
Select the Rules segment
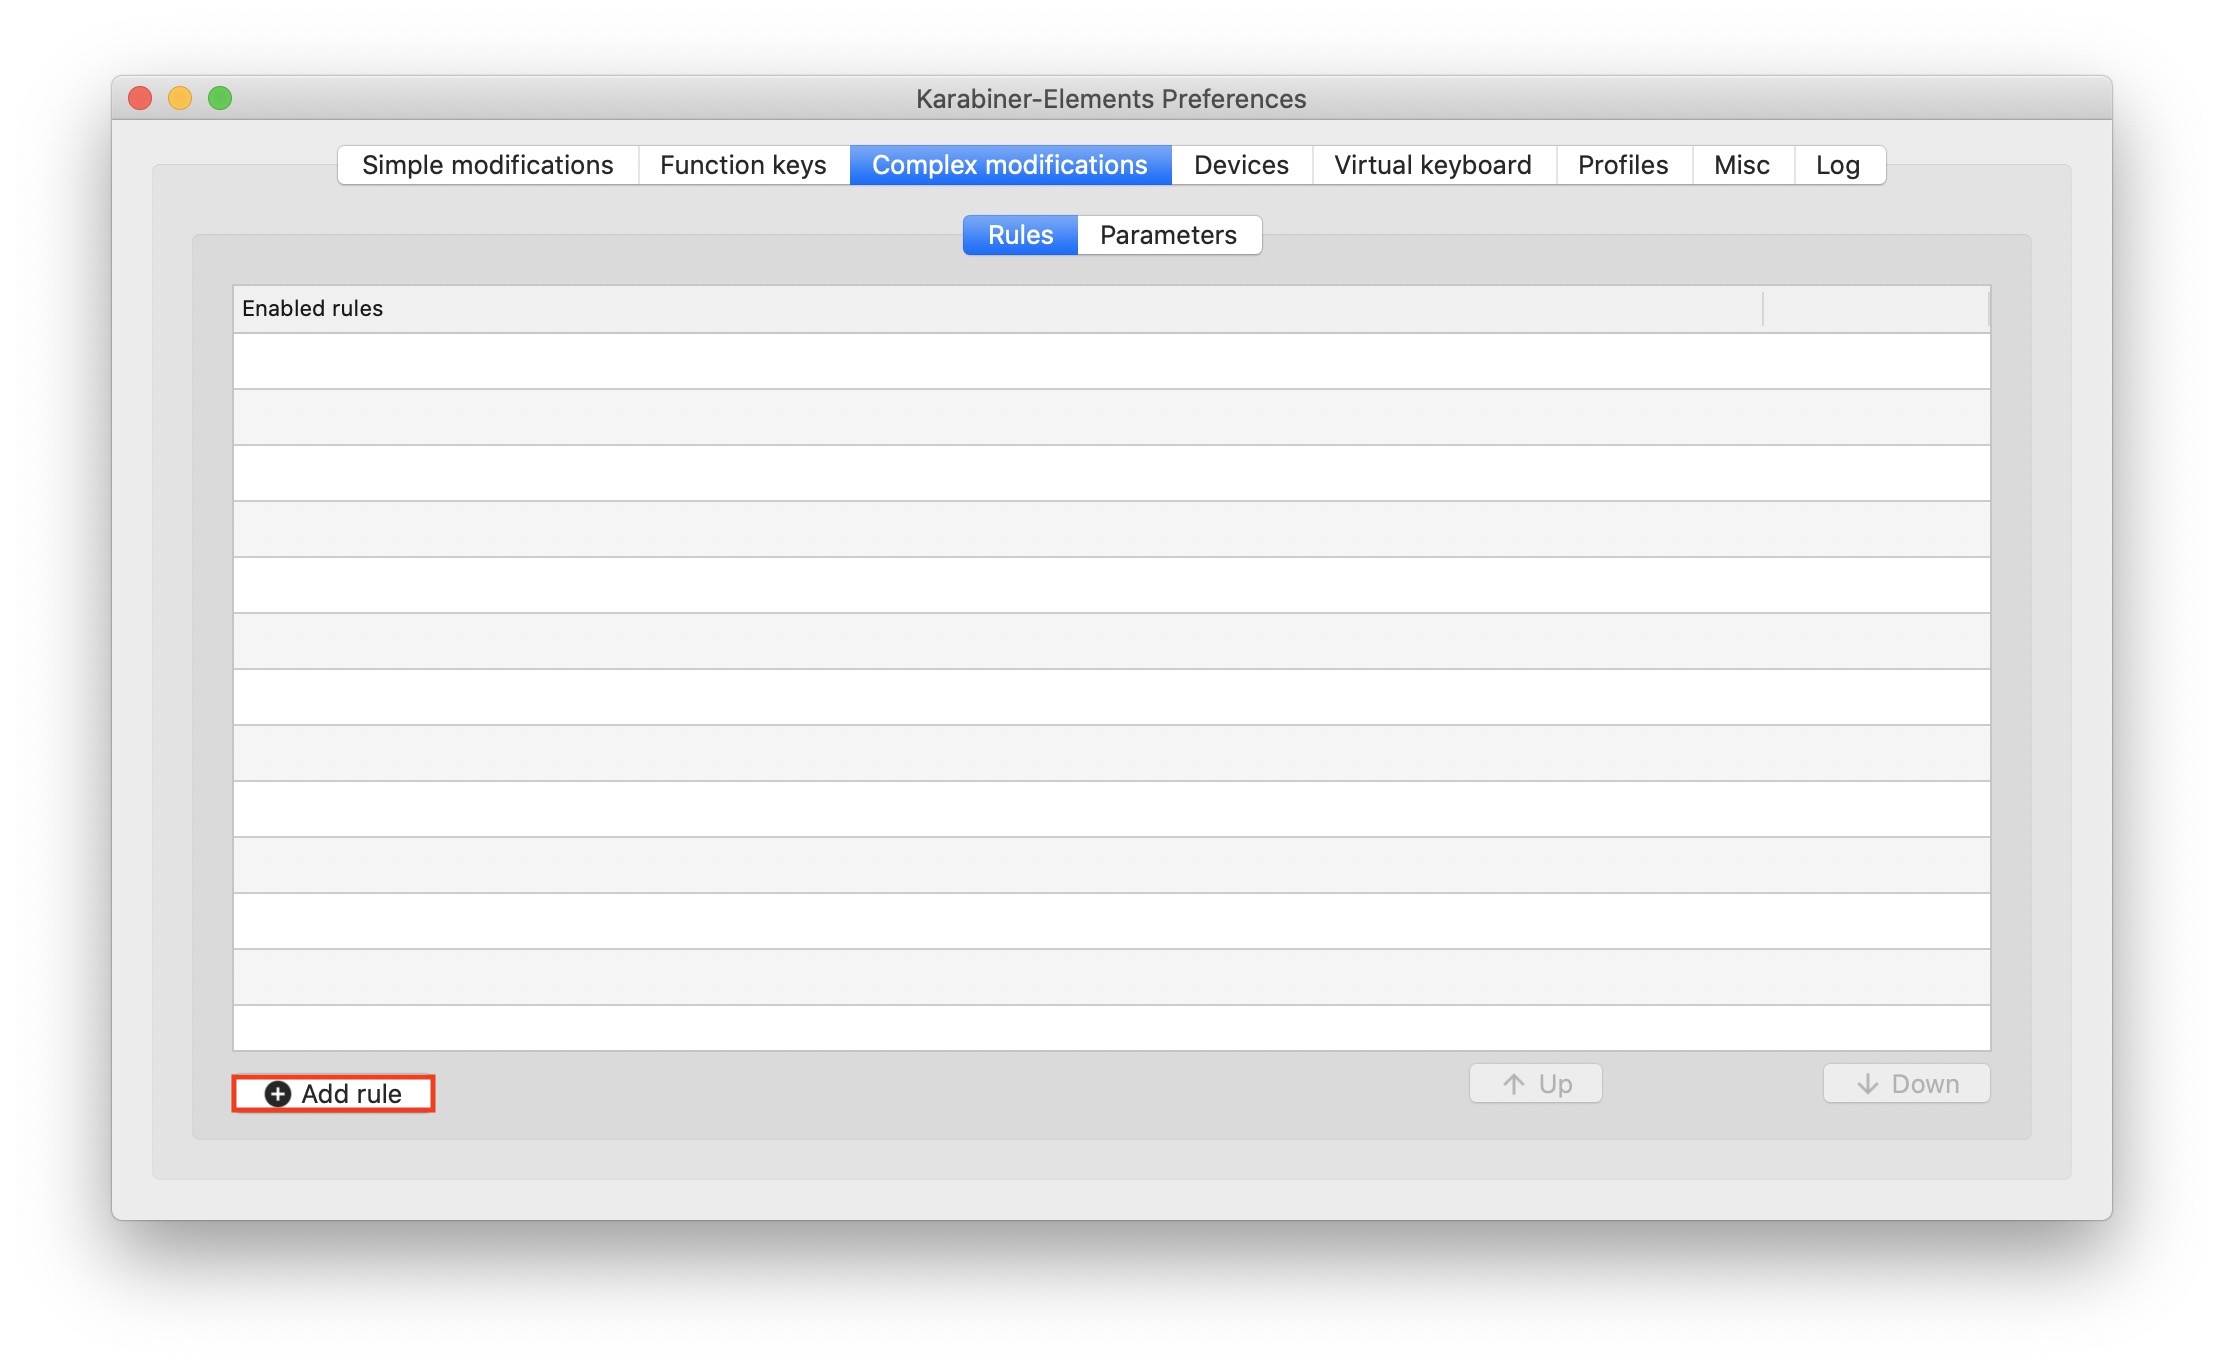click(1020, 235)
